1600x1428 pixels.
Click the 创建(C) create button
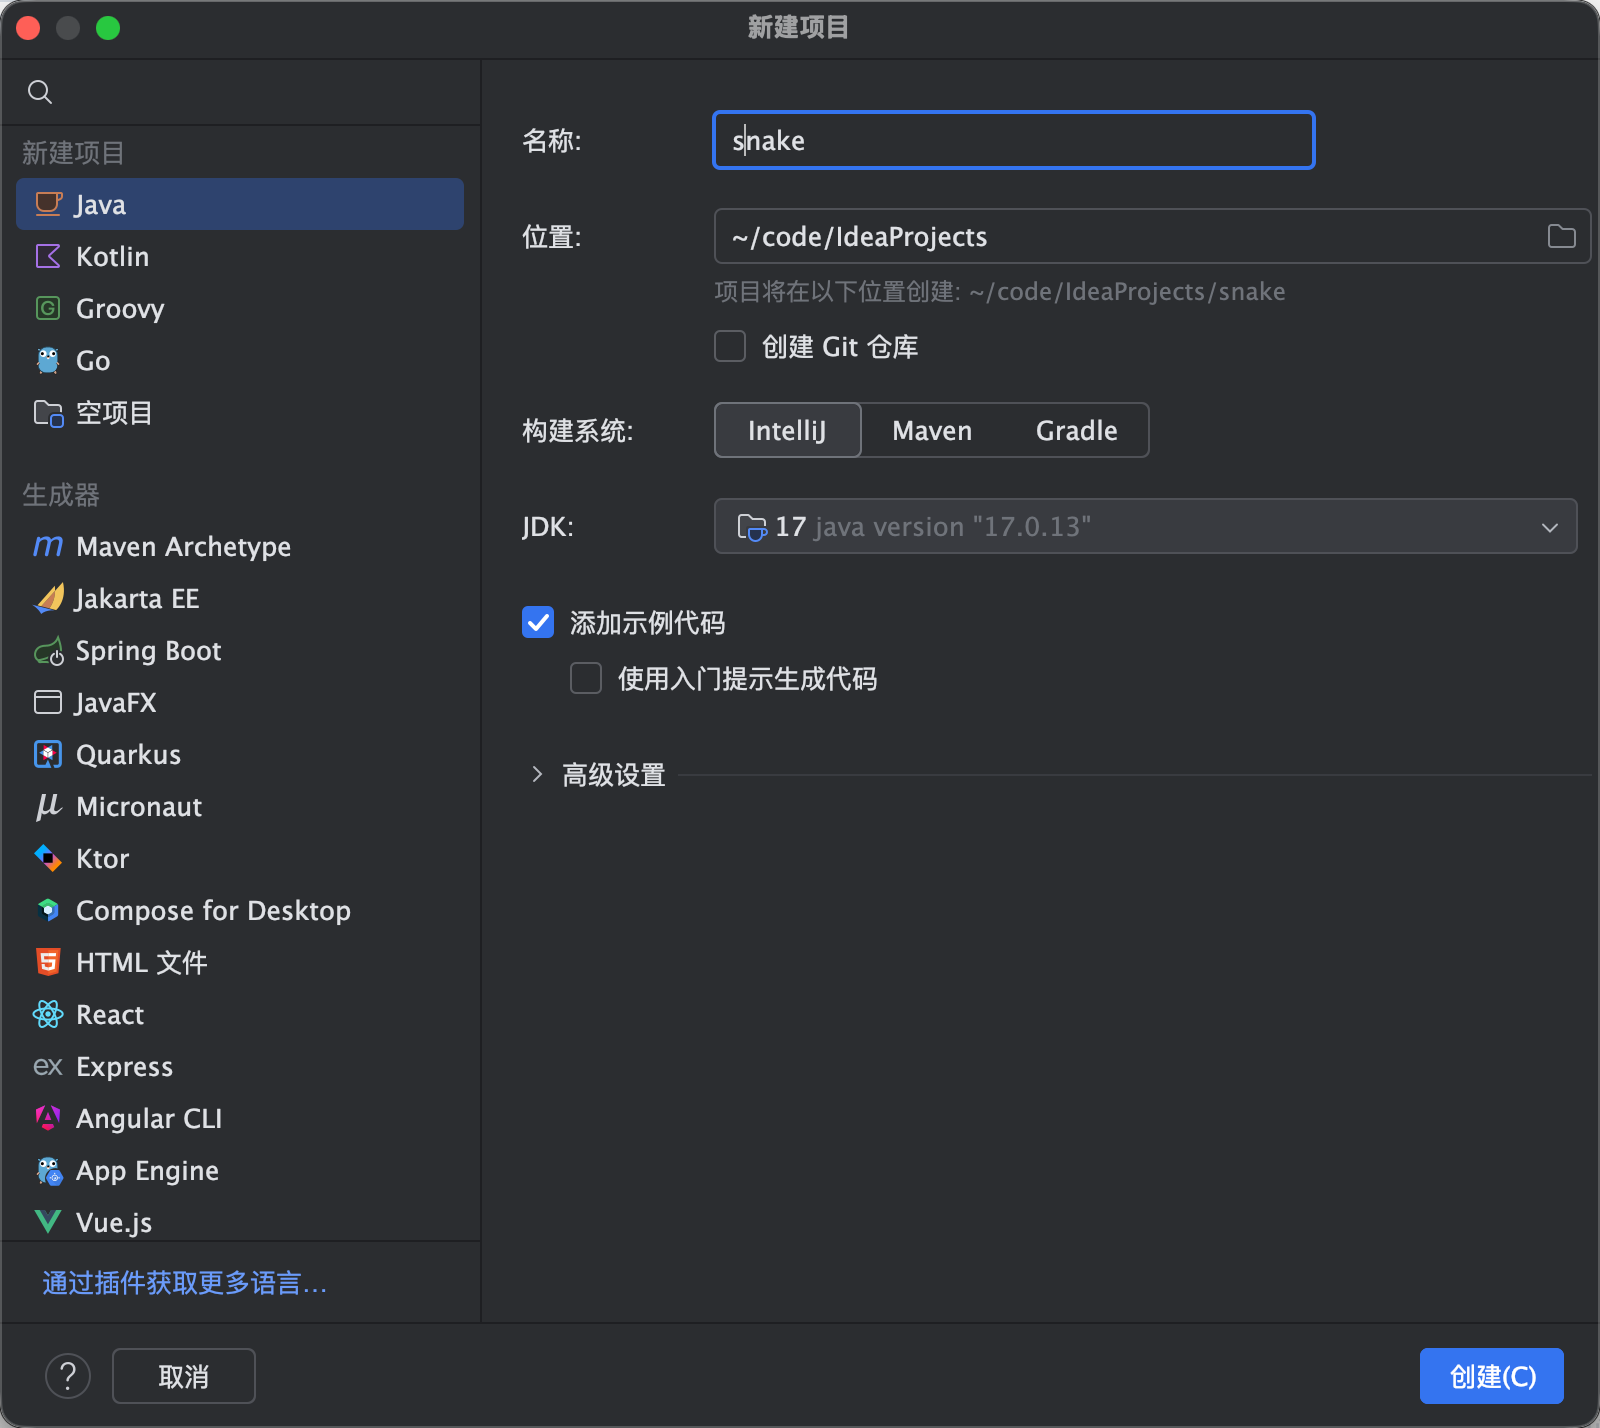tap(1492, 1376)
